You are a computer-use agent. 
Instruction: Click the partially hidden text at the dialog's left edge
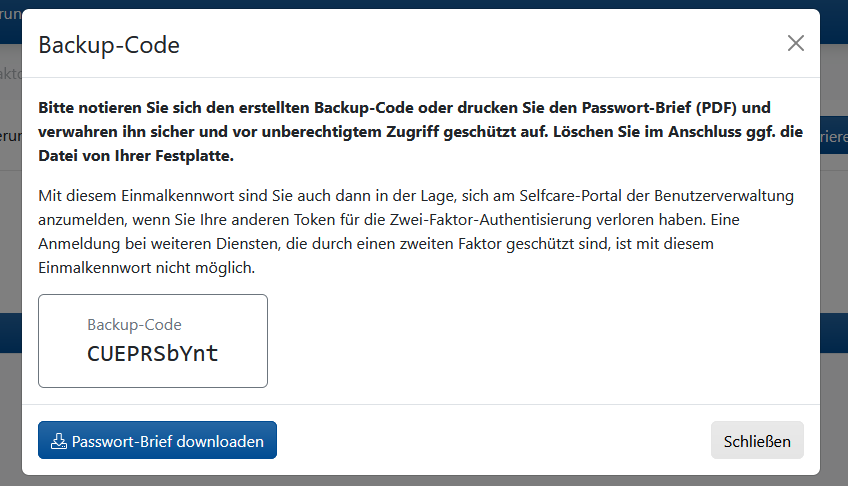coord(10,136)
